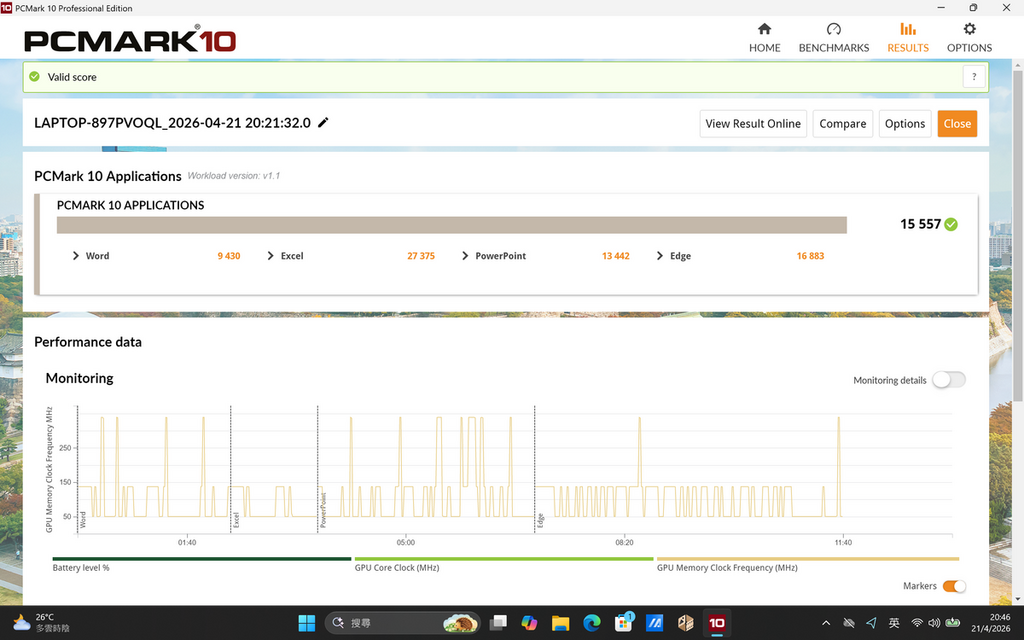
Task: Click the PowerPoint marker line on chart
Action: coord(318,469)
